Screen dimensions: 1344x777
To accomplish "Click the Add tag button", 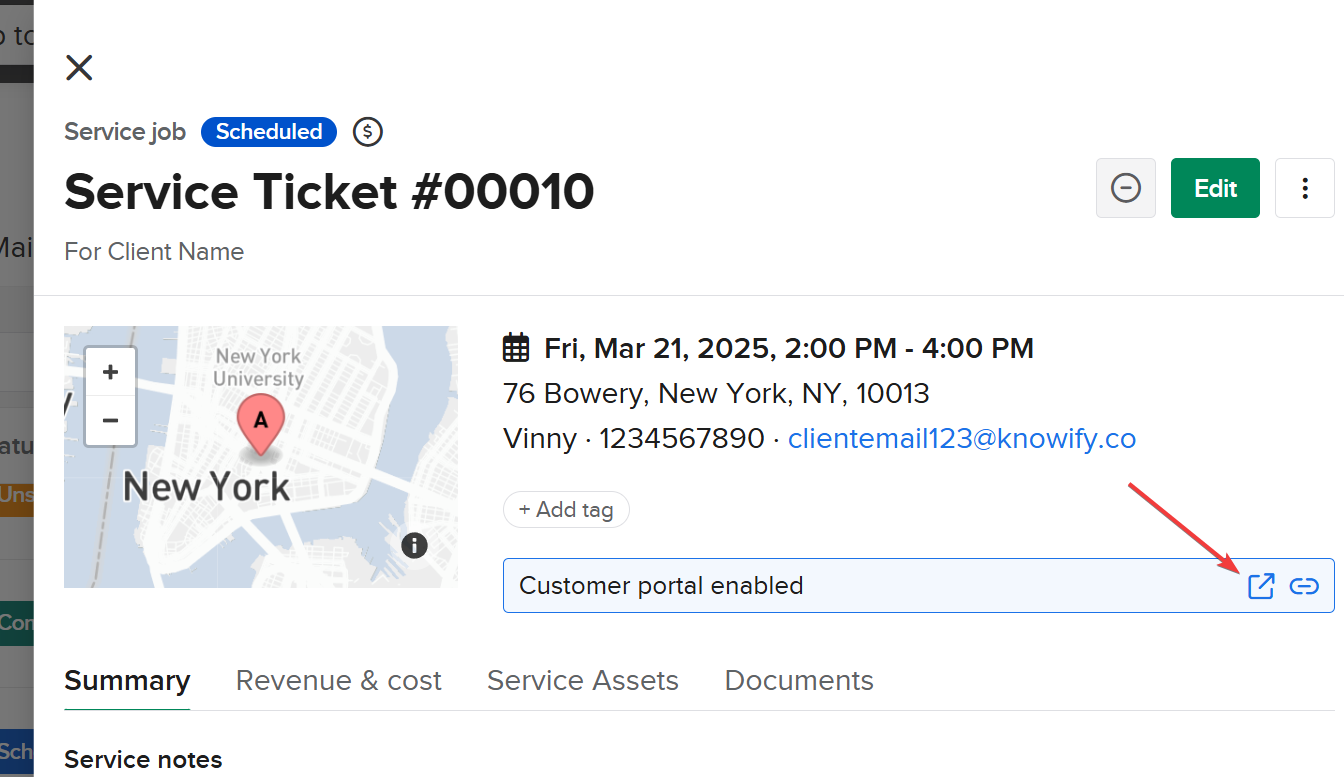I will [x=566, y=509].
